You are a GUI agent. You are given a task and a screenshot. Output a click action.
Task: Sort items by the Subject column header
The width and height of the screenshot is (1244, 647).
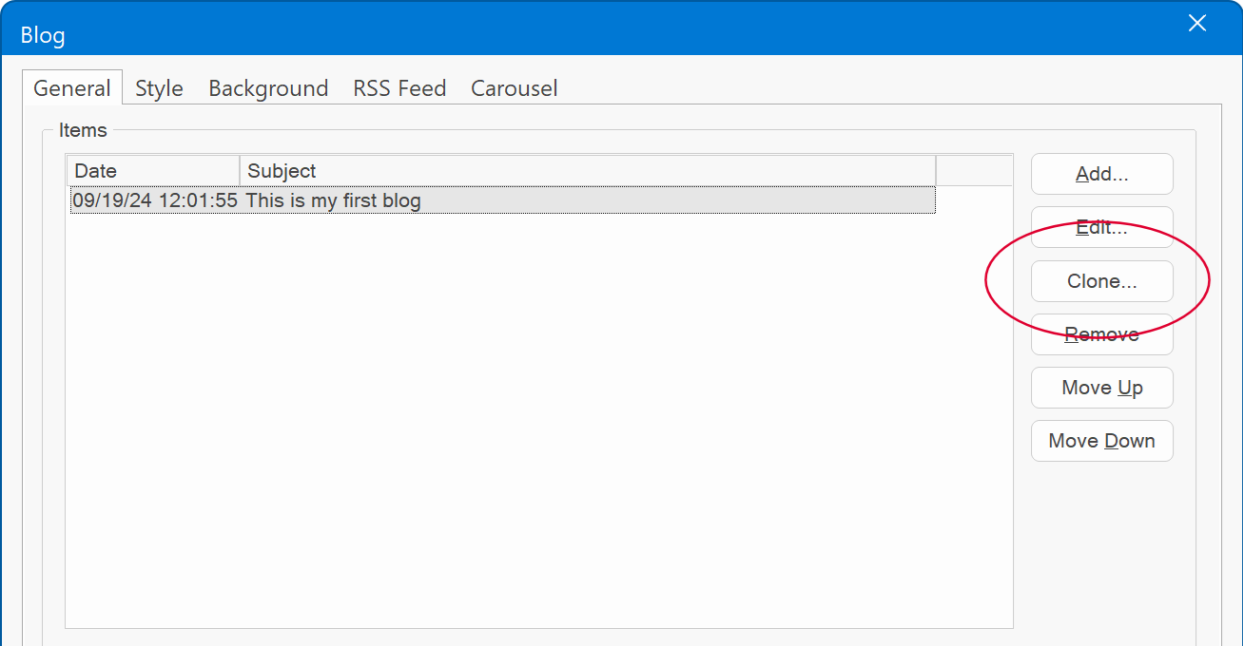tap(588, 171)
